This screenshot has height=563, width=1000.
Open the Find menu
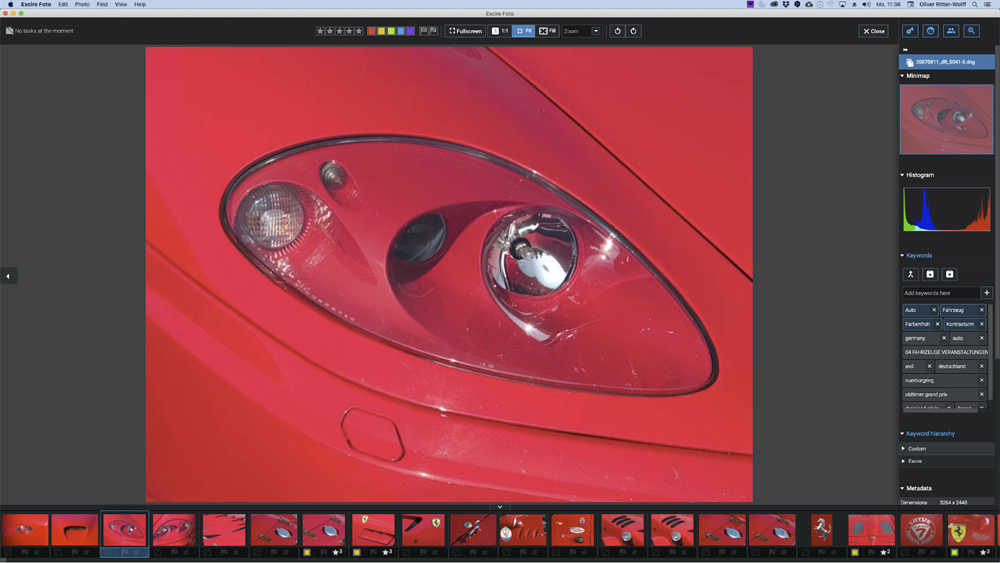pyautogui.click(x=102, y=4)
